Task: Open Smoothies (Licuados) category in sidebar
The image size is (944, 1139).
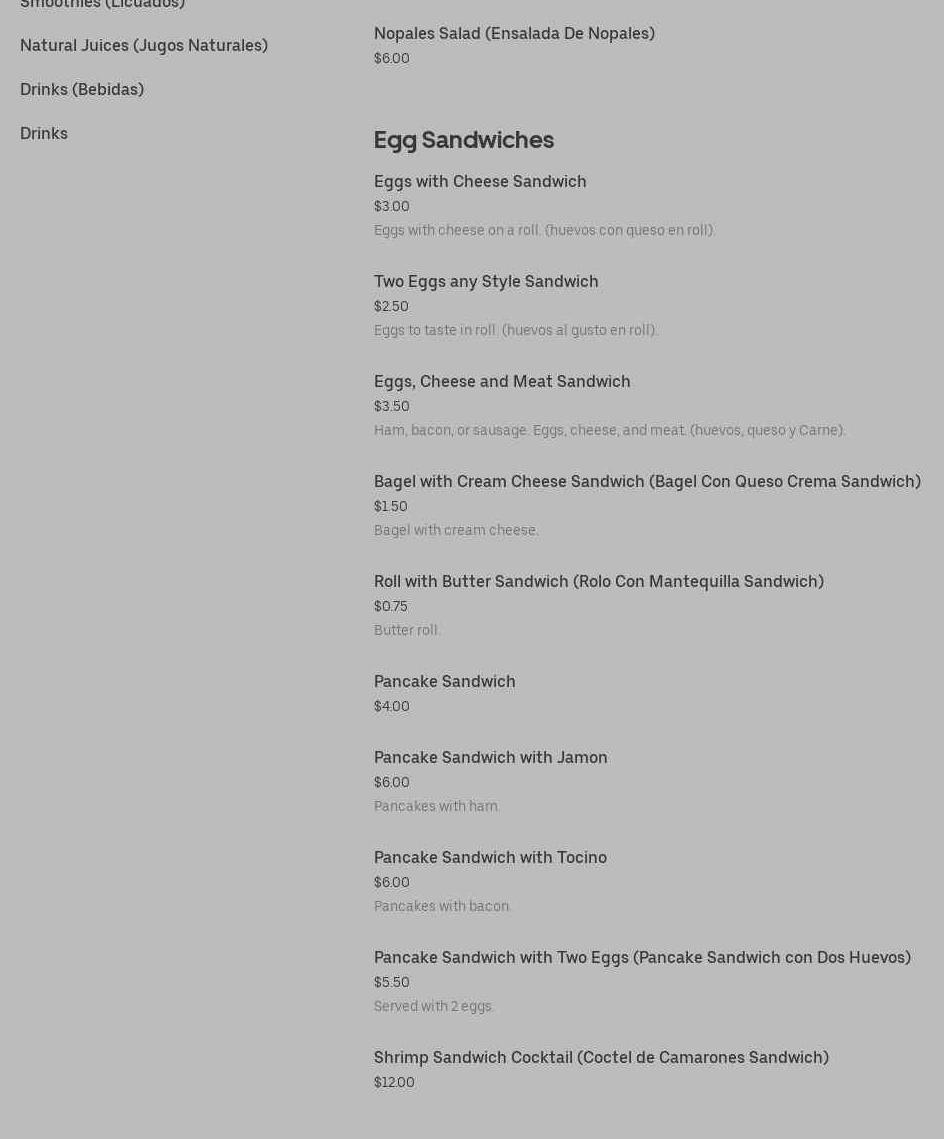Action: coord(102,4)
